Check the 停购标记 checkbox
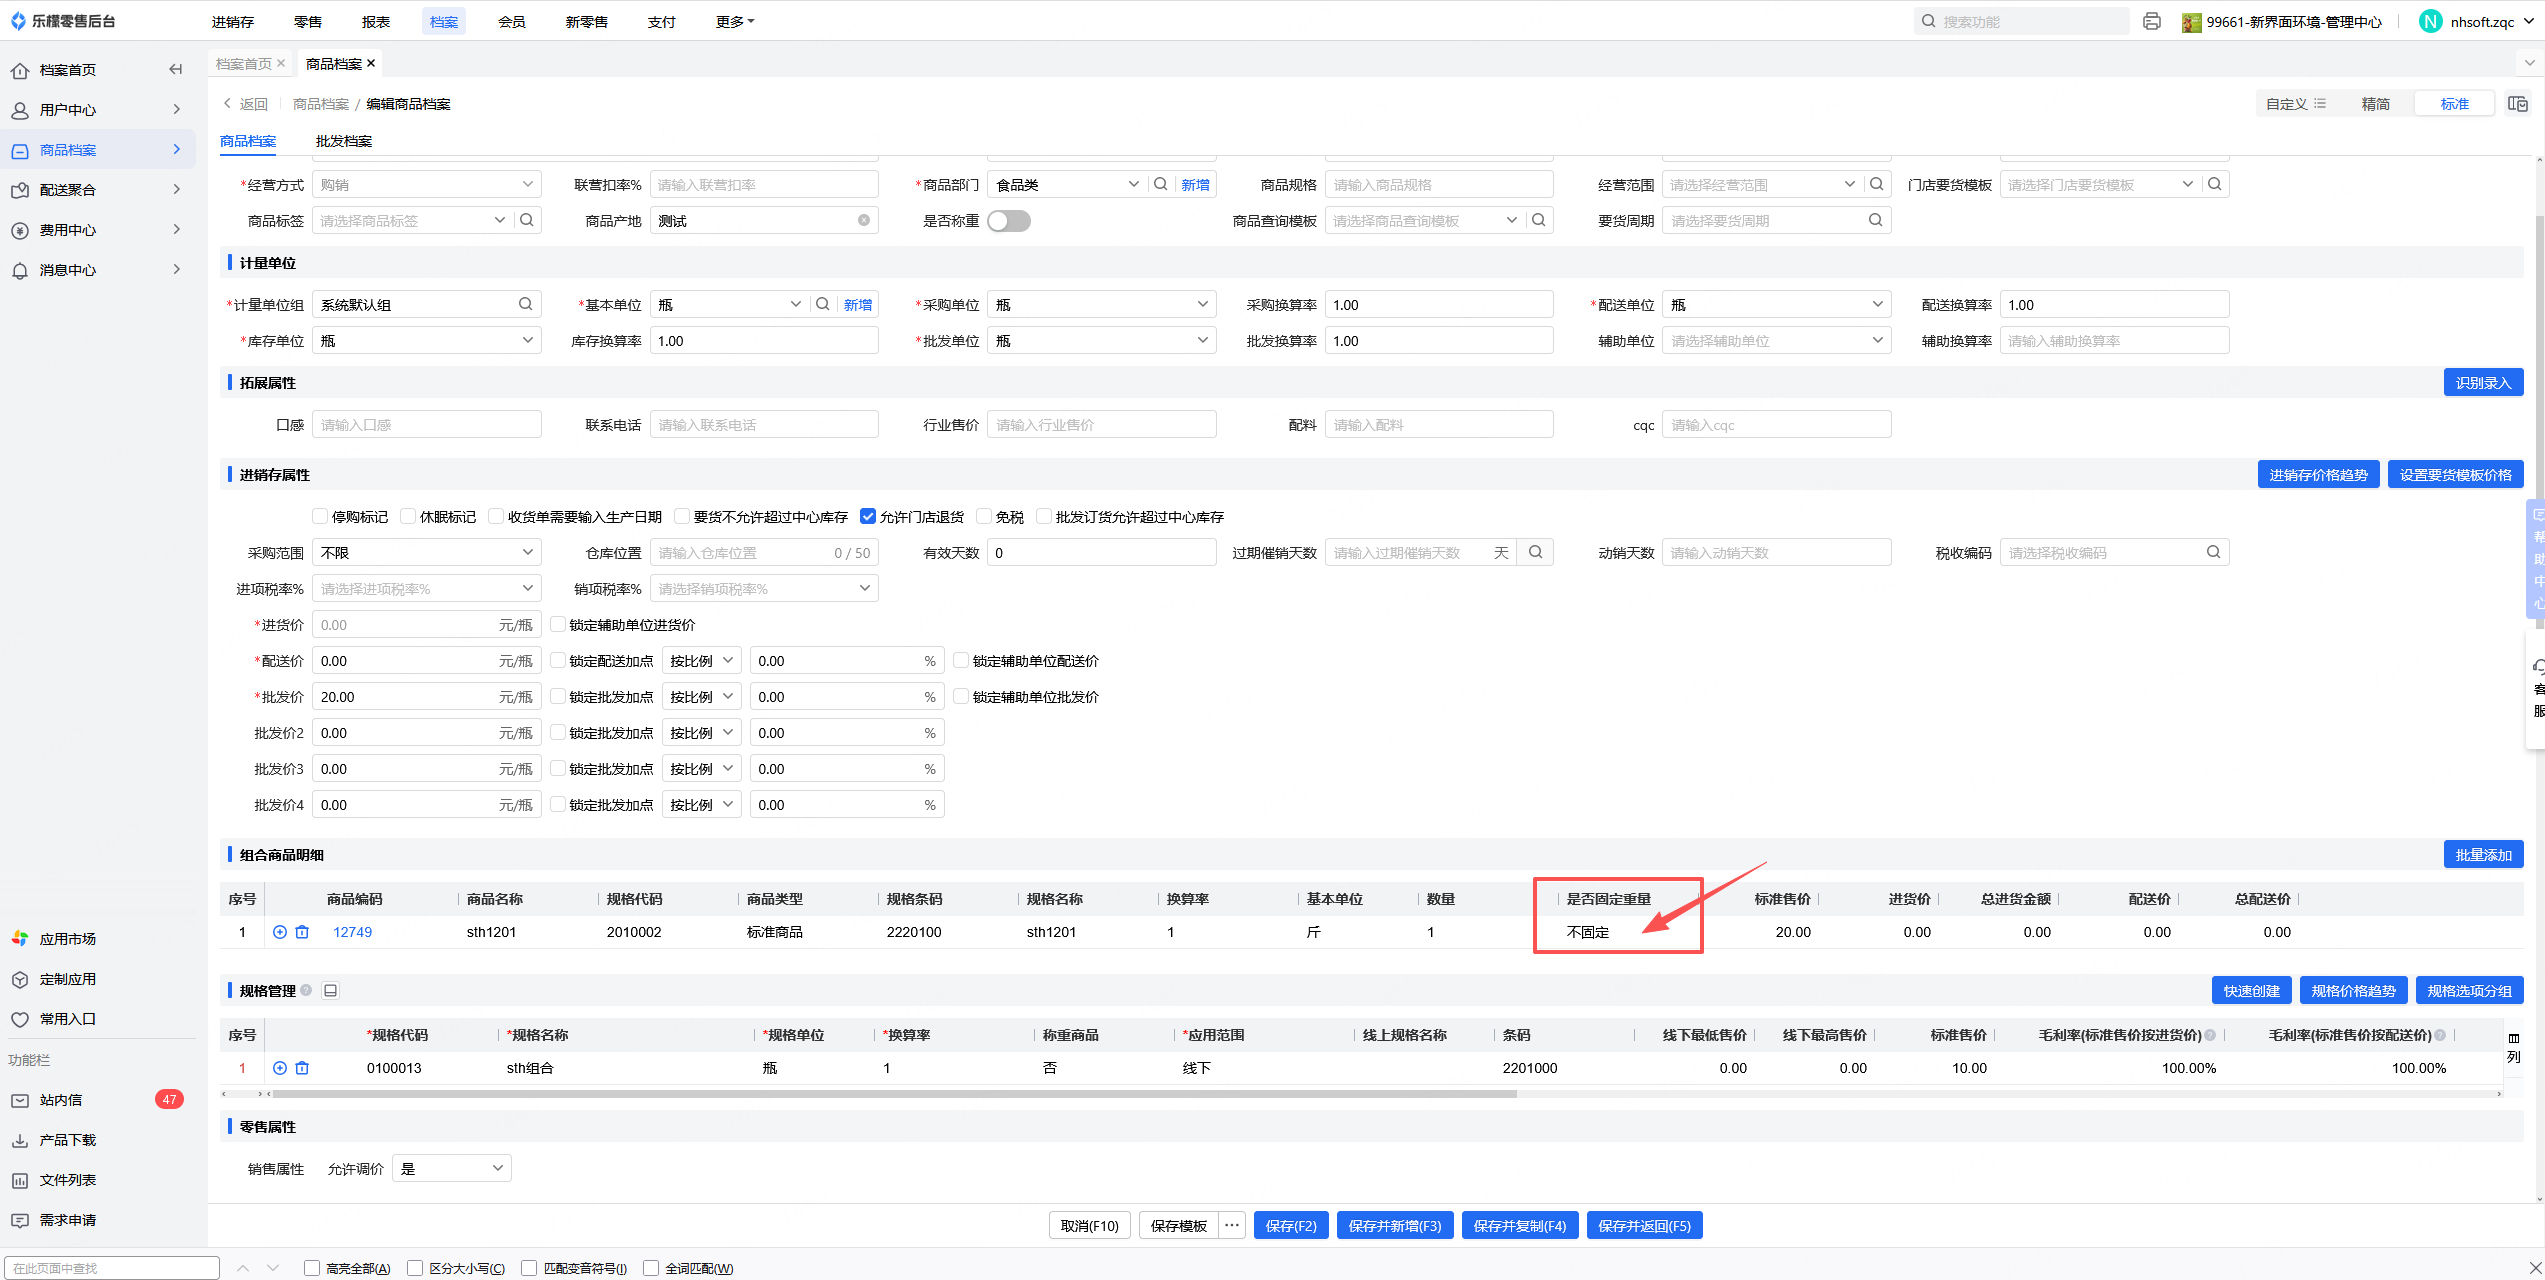Viewport: 2545px width, 1280px height. pos(320,517)
